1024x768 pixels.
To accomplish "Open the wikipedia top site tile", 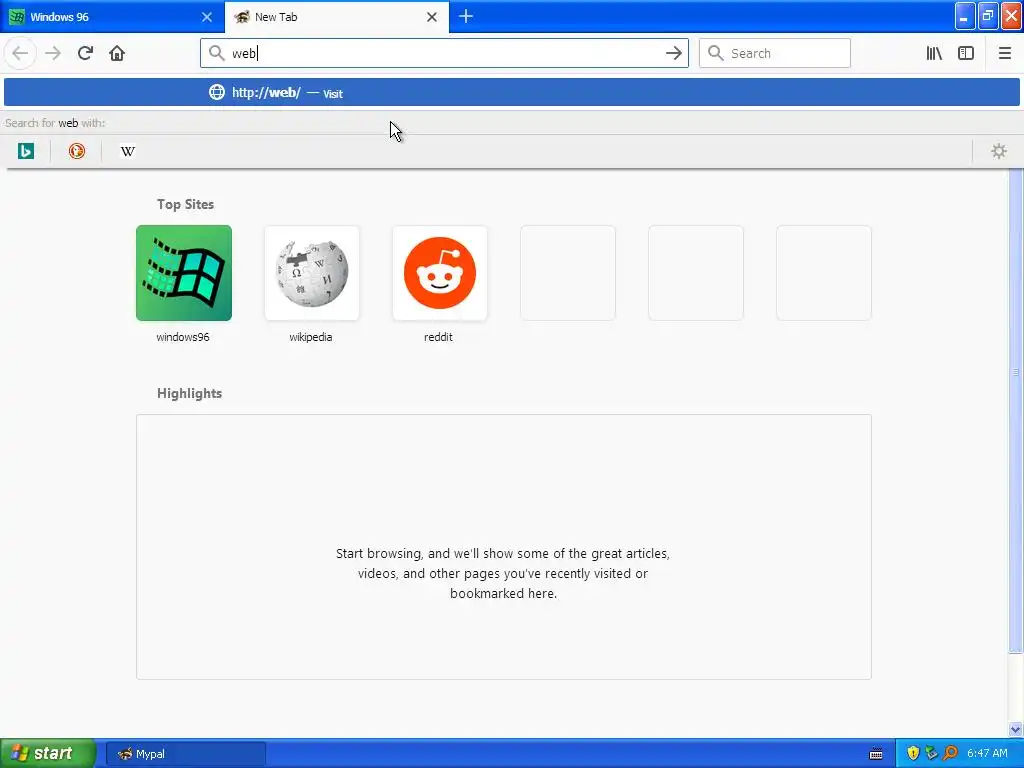I will pyautogui.click(x=312, y=273).
